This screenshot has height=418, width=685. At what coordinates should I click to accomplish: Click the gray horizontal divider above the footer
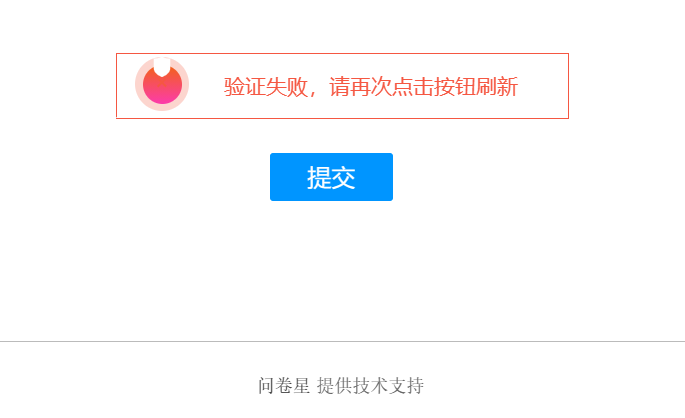click(342, 342)
